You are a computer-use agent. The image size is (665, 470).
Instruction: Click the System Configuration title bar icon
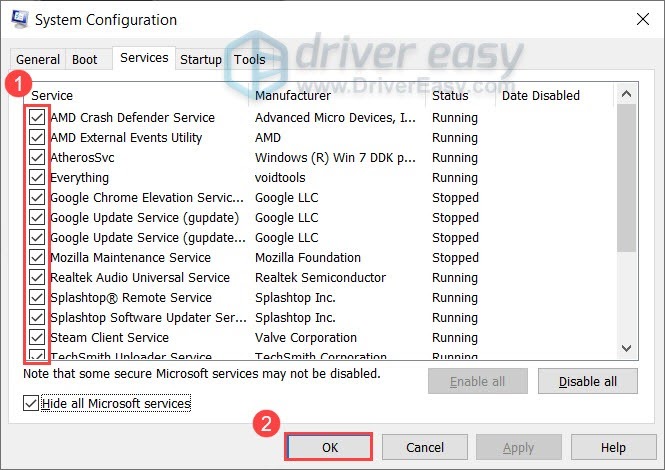click(18, 19)
